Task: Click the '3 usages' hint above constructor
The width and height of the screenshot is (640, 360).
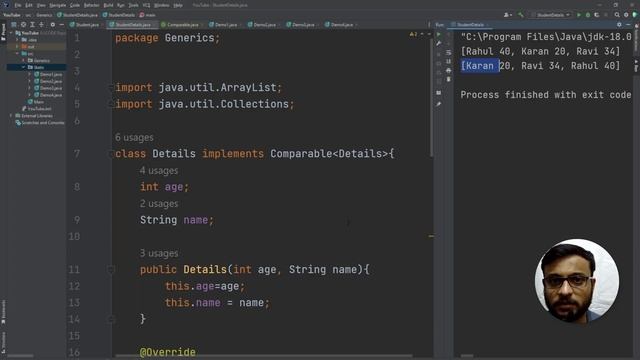Action: coord(159,253)
